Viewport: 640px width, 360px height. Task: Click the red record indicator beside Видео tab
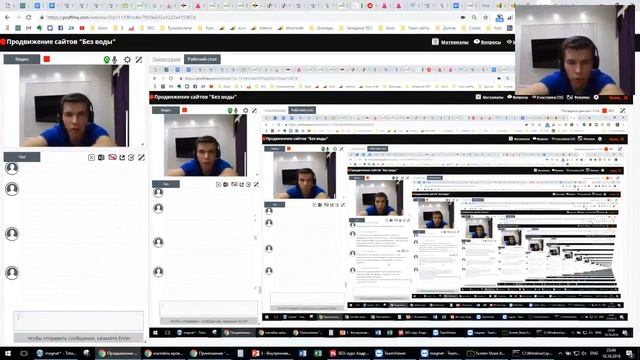coord(47,60)
